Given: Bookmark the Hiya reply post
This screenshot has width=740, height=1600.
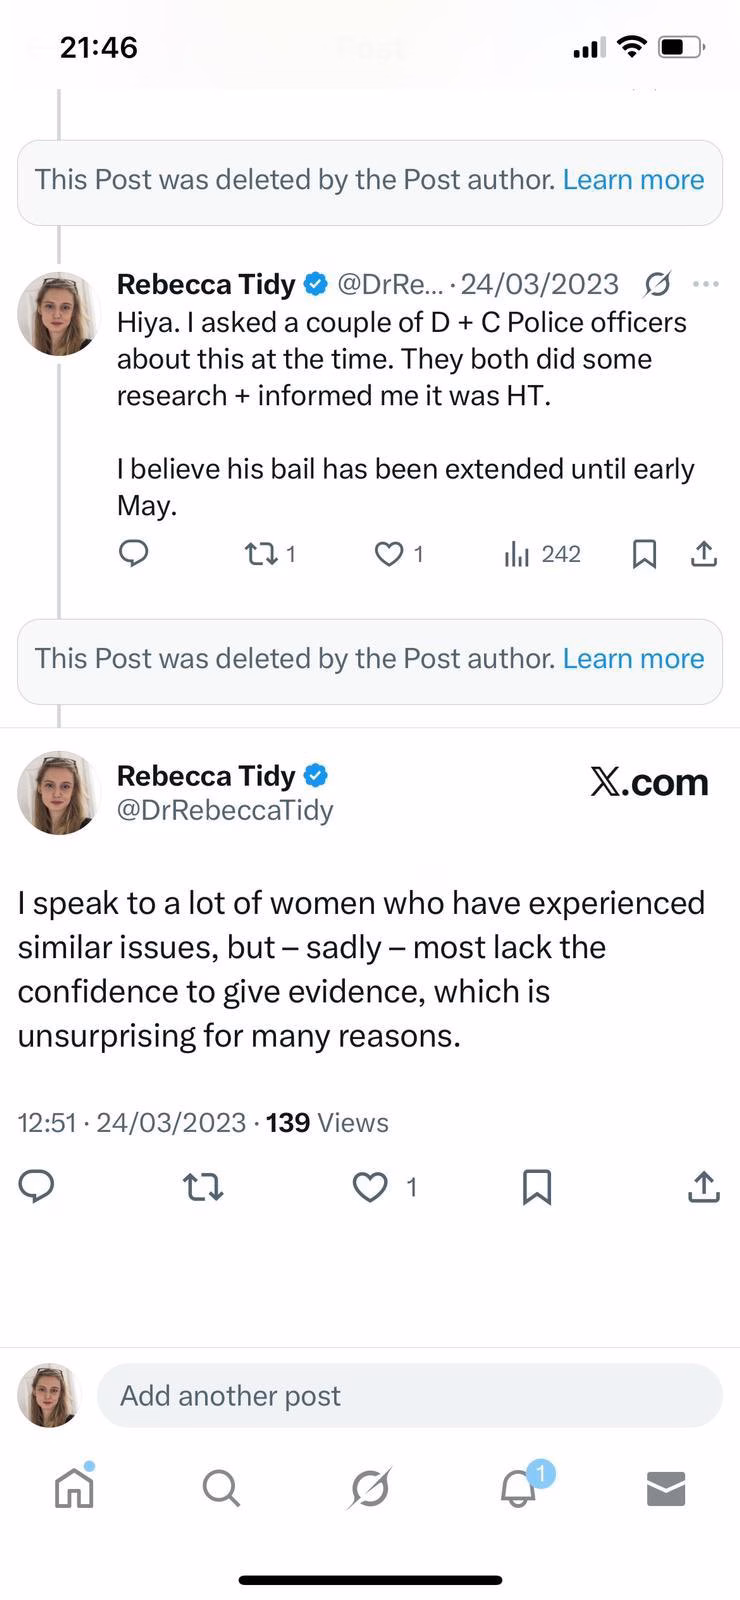Looking at the screenshot, I should 645,553.
